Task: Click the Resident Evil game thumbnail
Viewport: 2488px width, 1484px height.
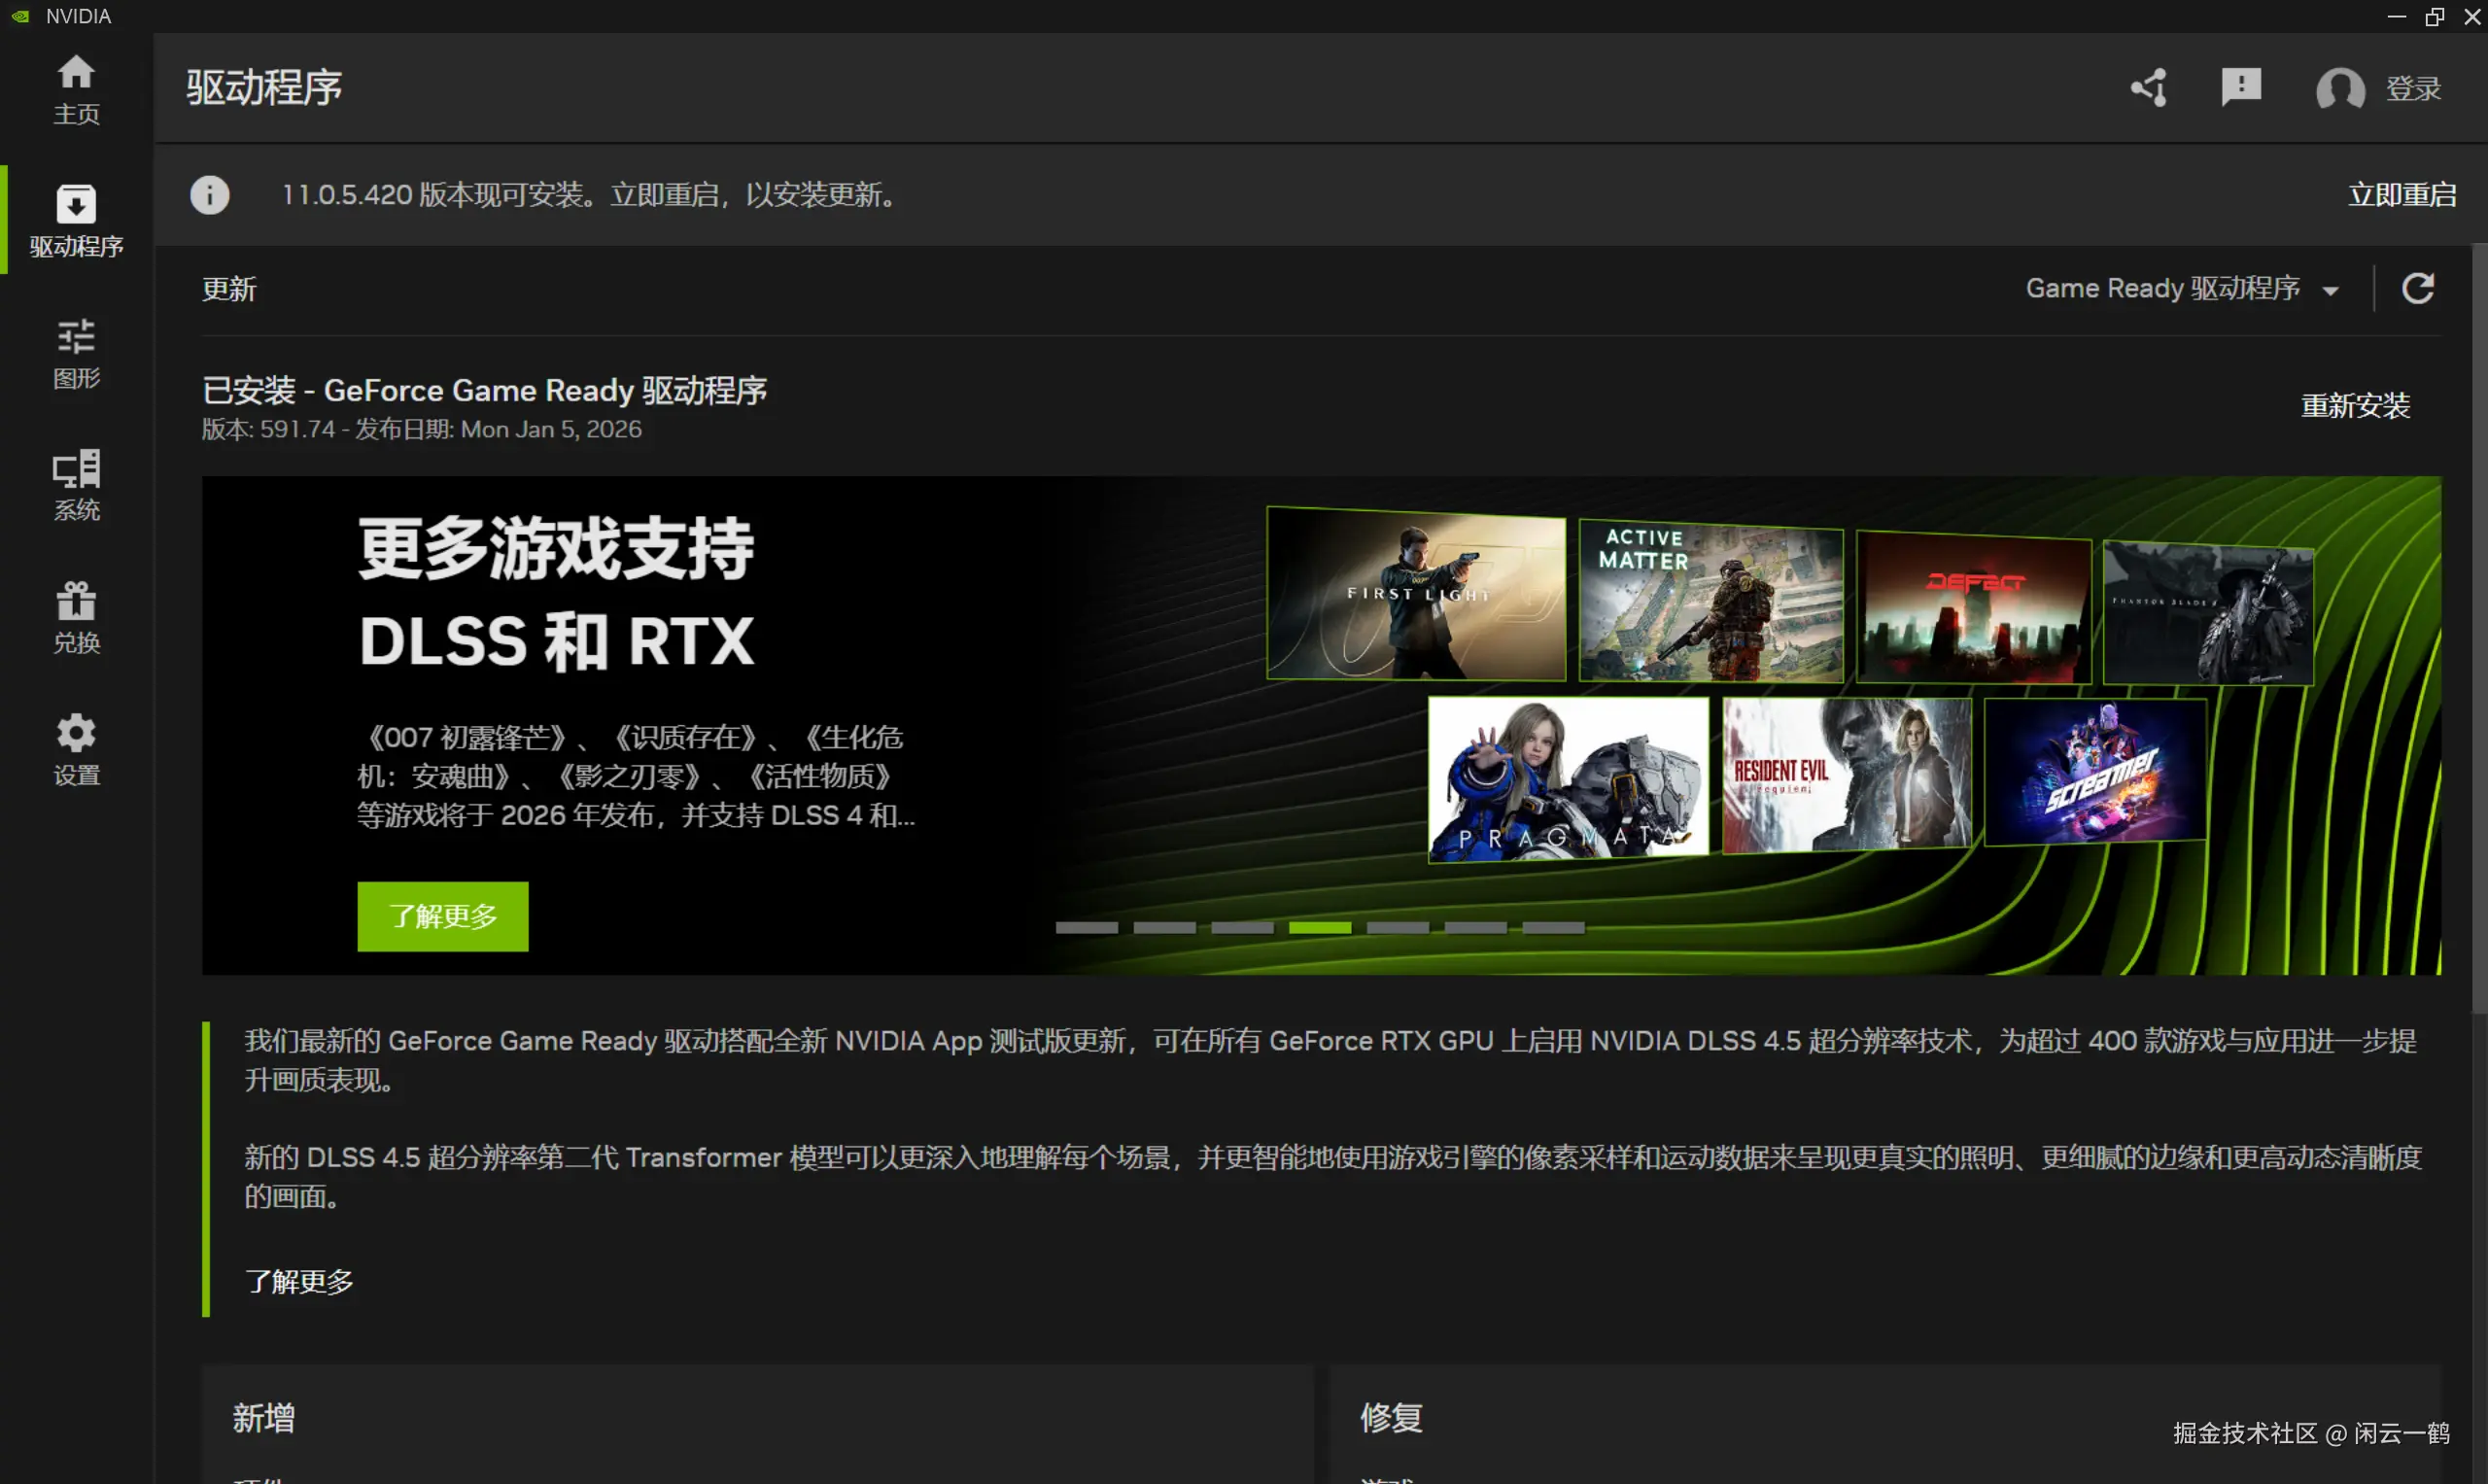Action: [x=1846, y=776]
